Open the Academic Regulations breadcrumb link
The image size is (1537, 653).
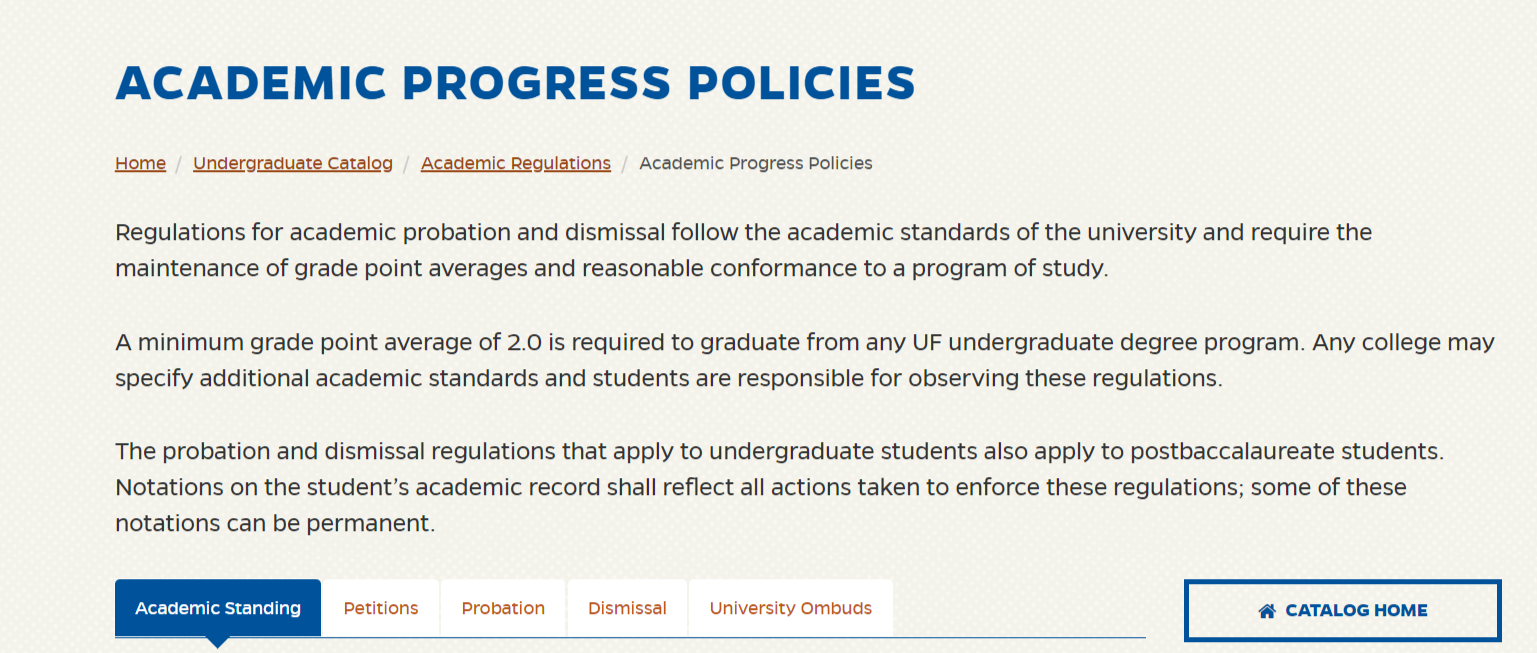(515, 163)
